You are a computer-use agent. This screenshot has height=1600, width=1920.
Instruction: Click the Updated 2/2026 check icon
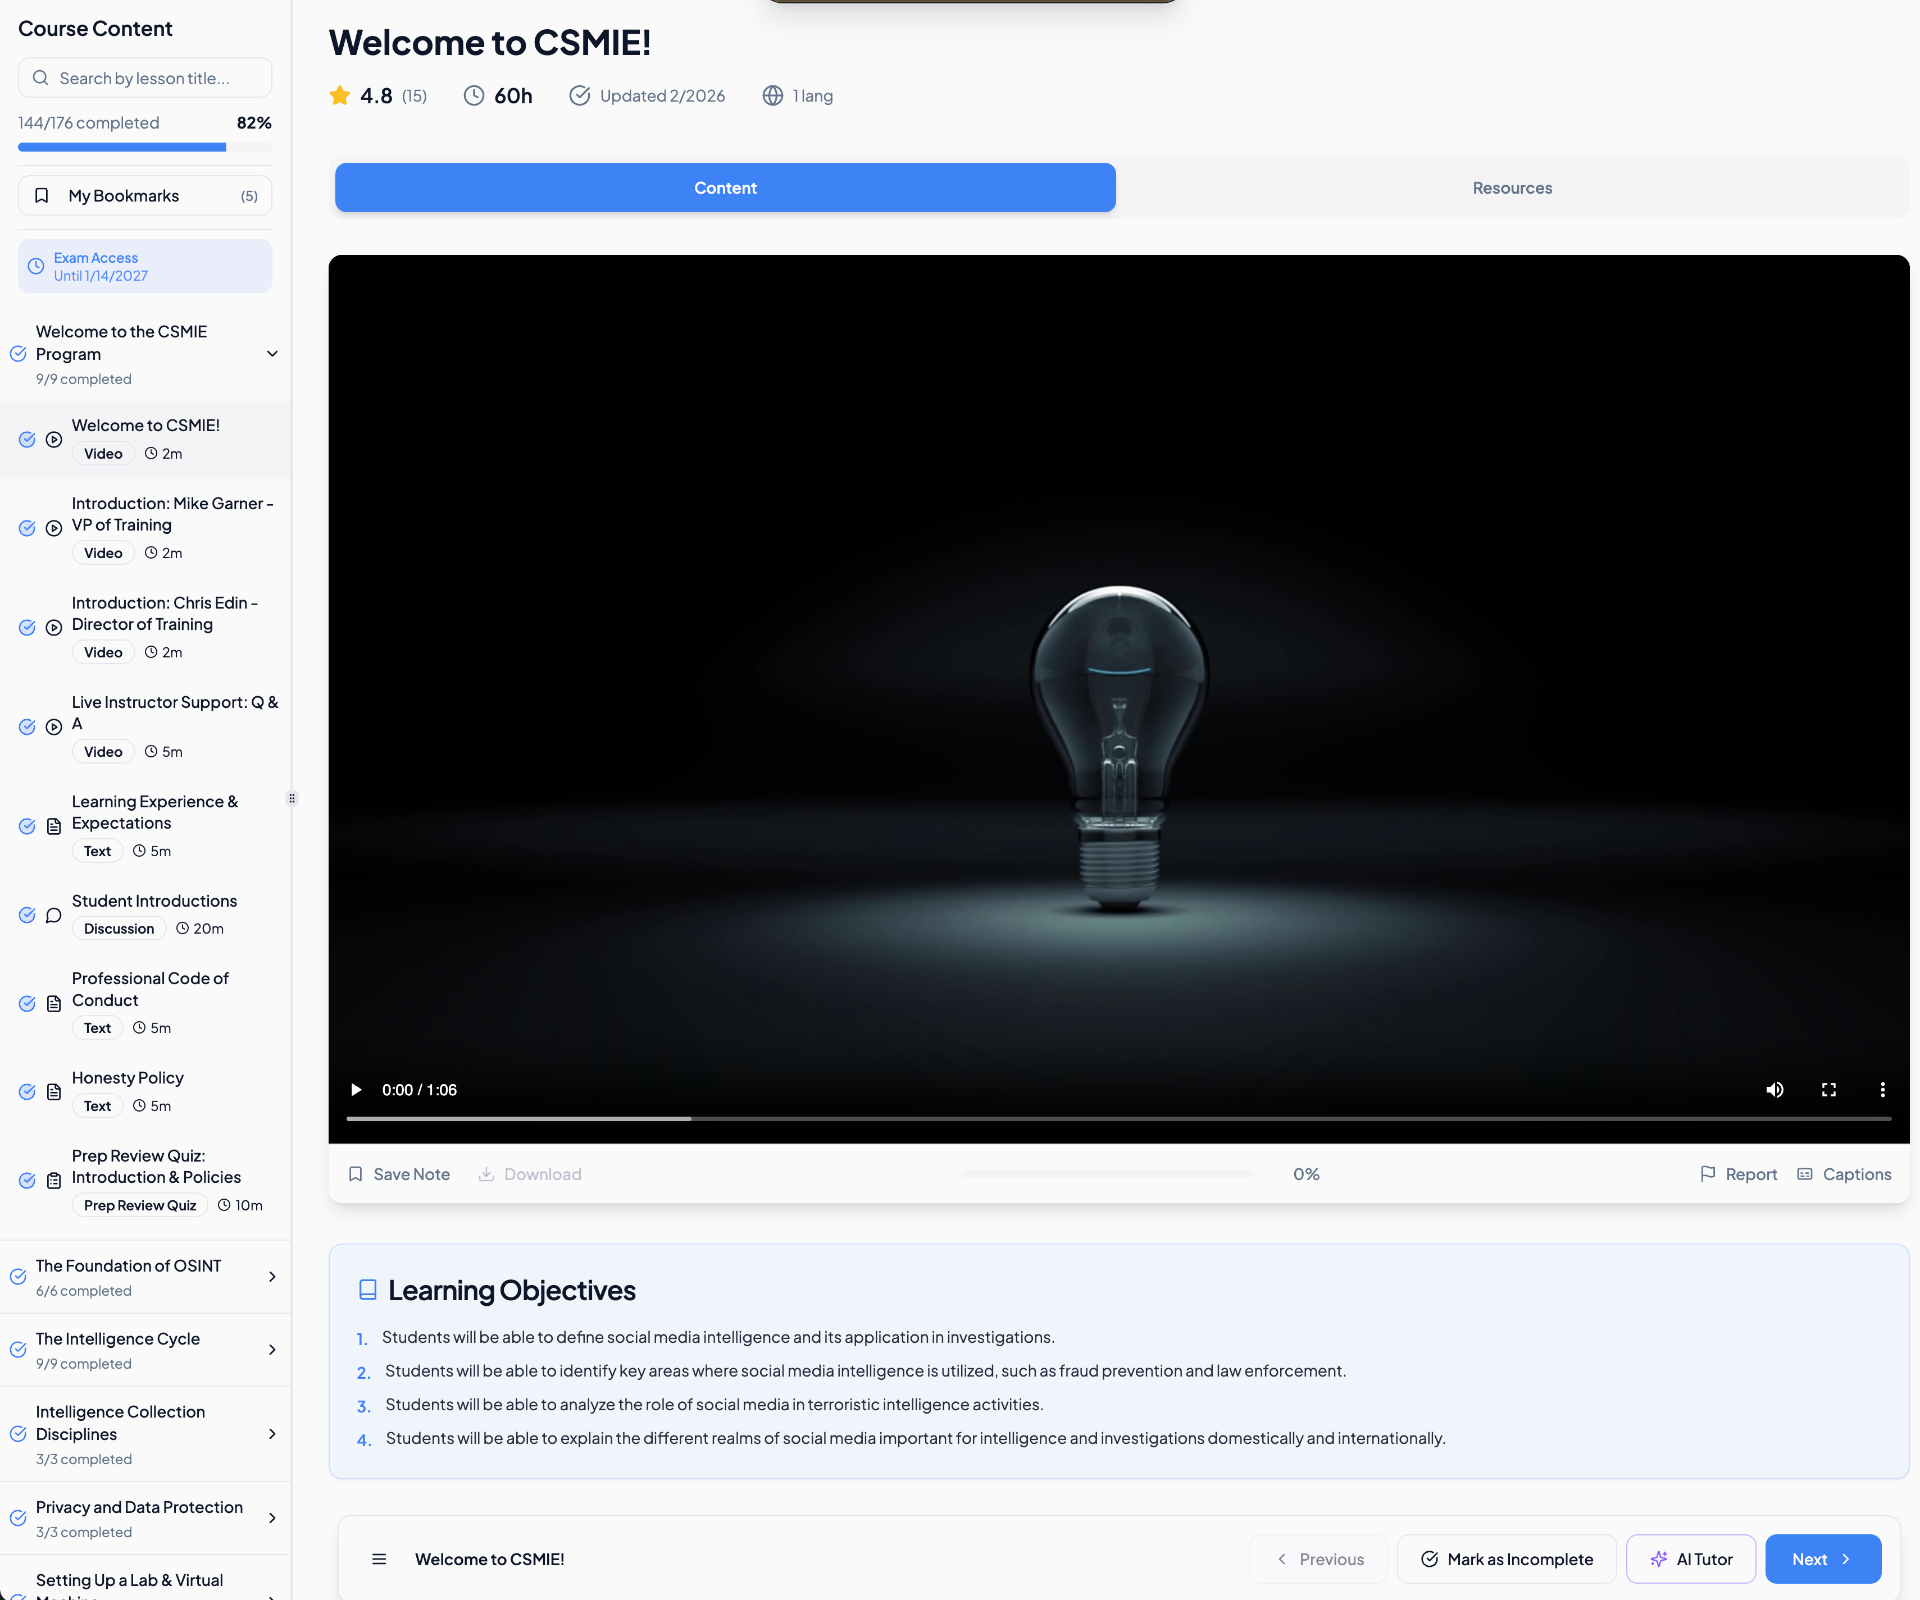point(579,95)
